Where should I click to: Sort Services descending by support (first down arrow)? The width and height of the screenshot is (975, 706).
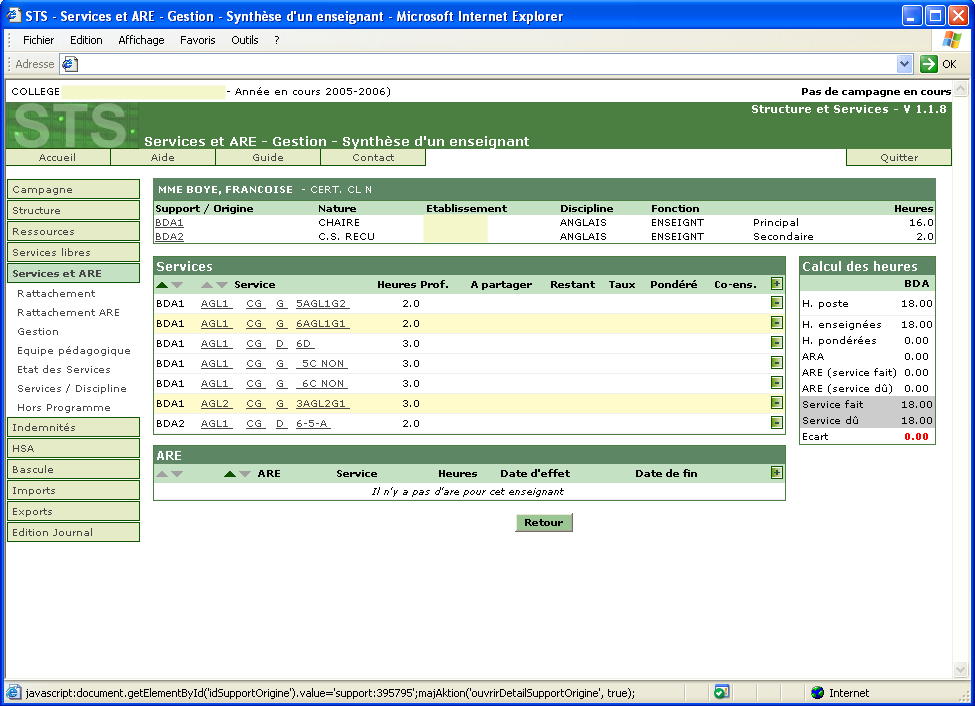click(x=177, y=285)
